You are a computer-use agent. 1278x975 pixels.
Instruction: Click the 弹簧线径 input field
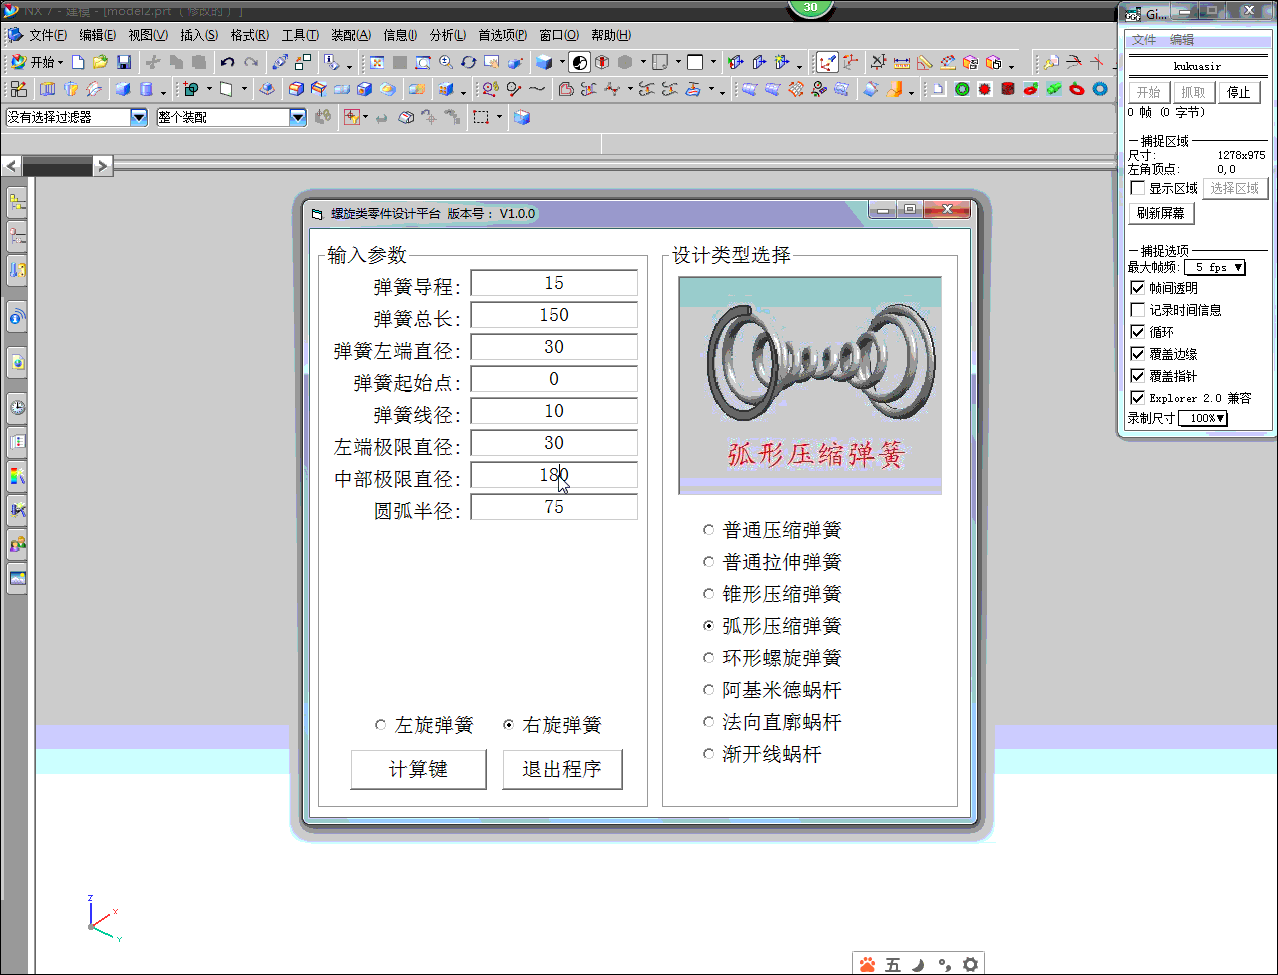tap(554, 411)
